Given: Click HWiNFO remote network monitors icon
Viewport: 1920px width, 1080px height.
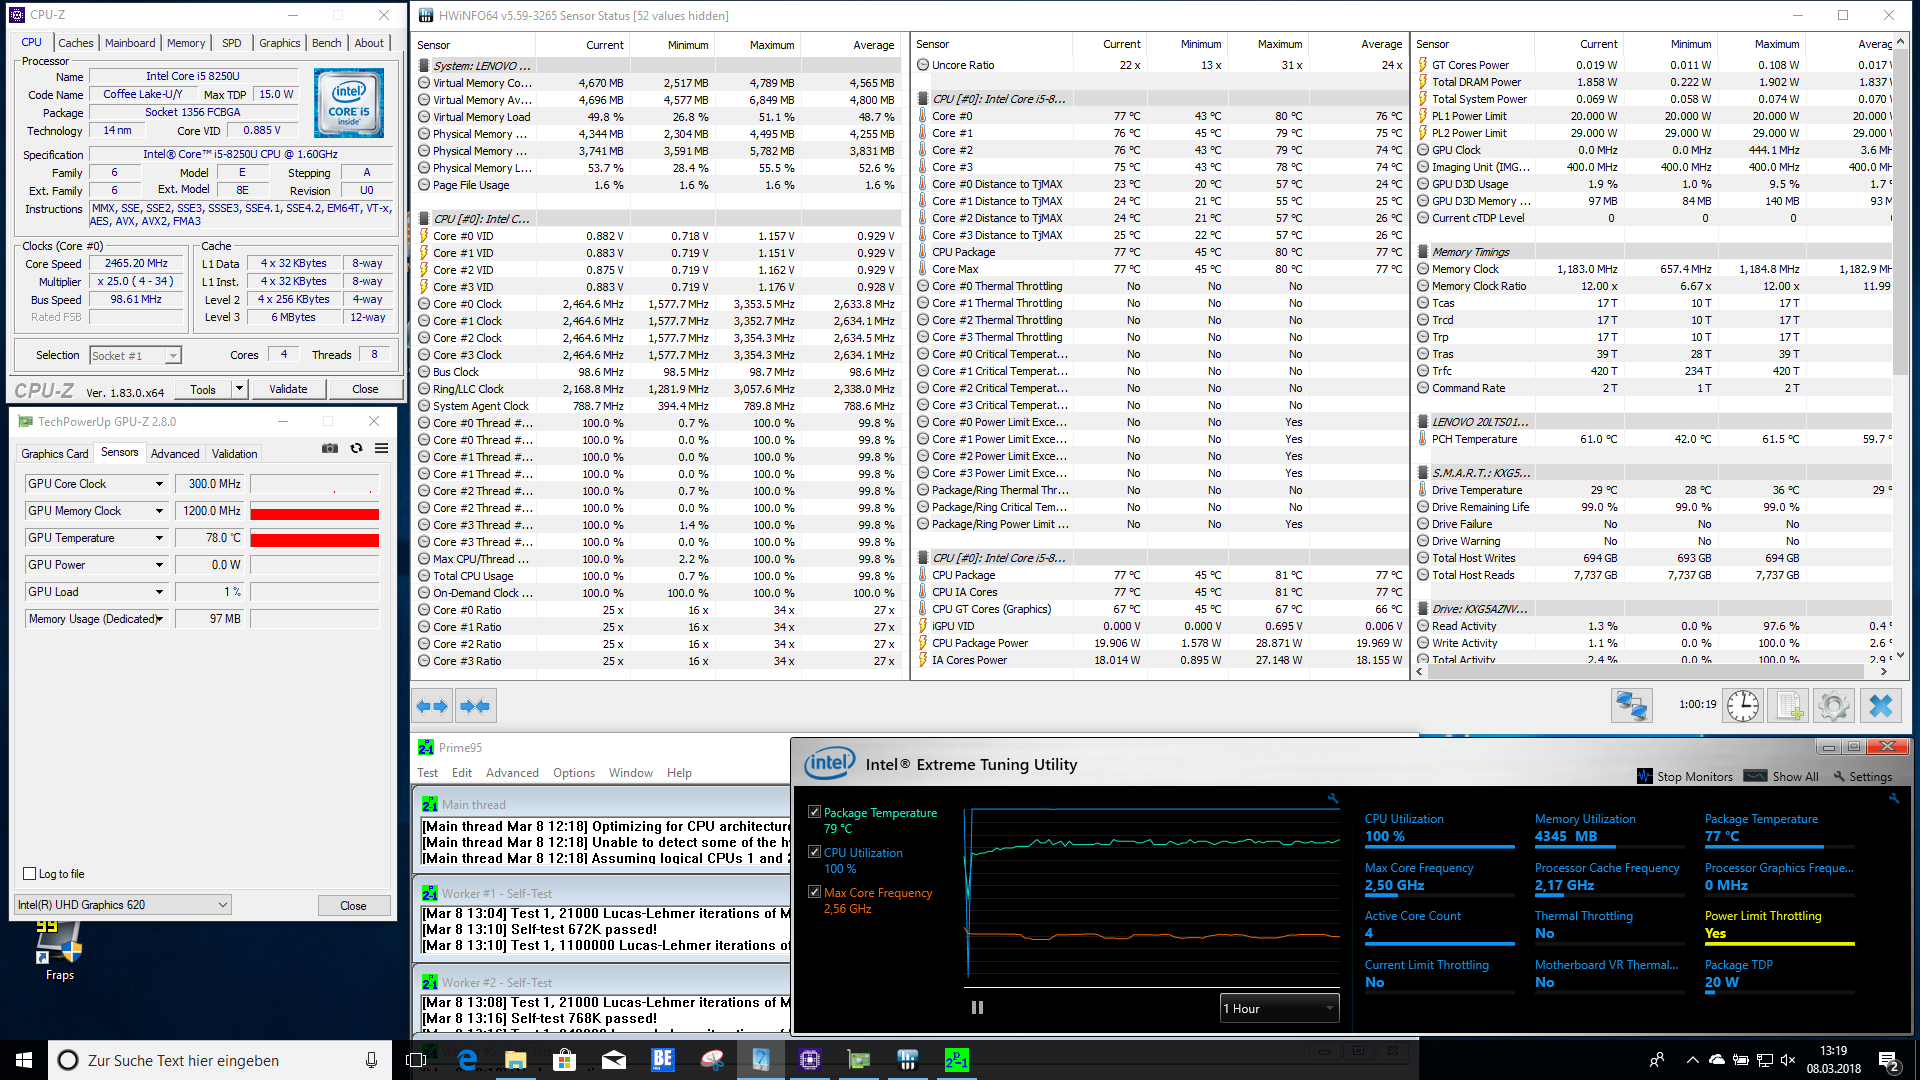Looking at the screenshot, I should pyautogui.click(x=1631, y=706).
